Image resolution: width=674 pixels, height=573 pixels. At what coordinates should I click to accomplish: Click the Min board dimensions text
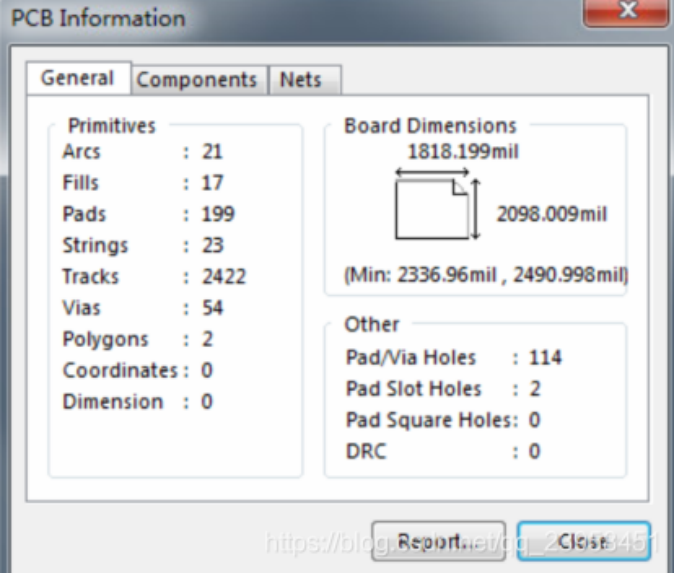click(487, 274)
